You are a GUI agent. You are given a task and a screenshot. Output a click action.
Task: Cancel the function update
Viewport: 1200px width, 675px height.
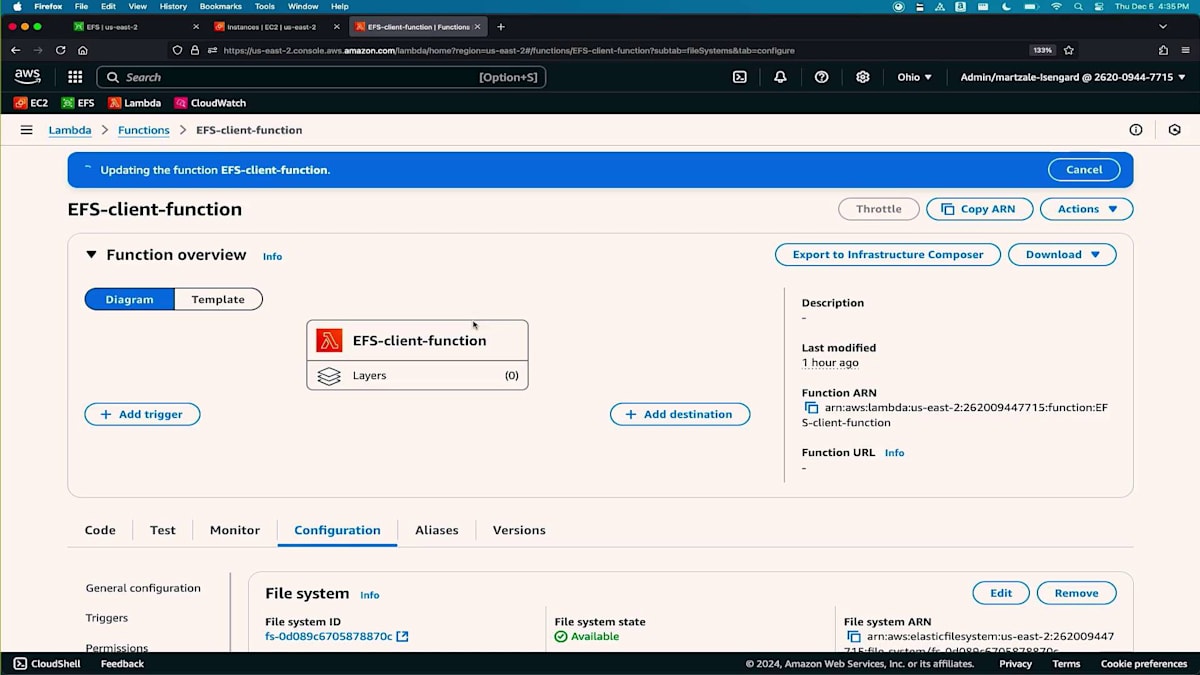(1084, 170)
